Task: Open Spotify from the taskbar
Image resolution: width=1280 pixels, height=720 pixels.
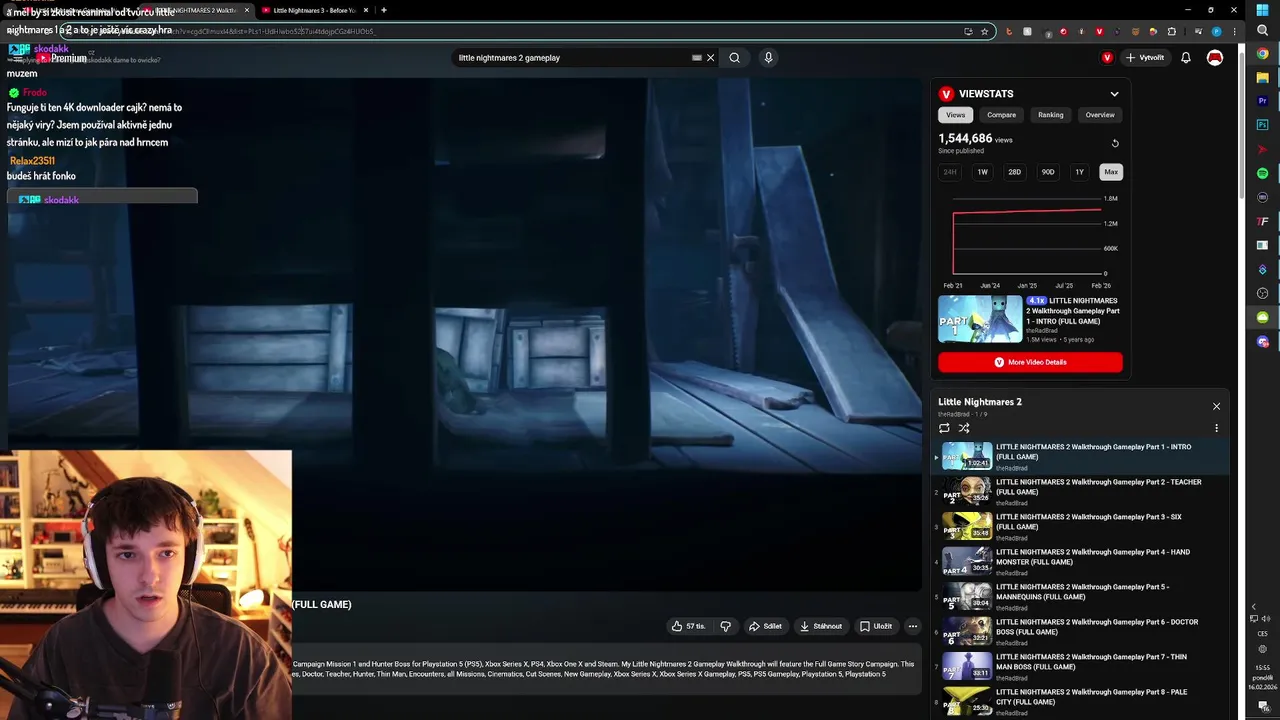Action: pos(1262,173)
